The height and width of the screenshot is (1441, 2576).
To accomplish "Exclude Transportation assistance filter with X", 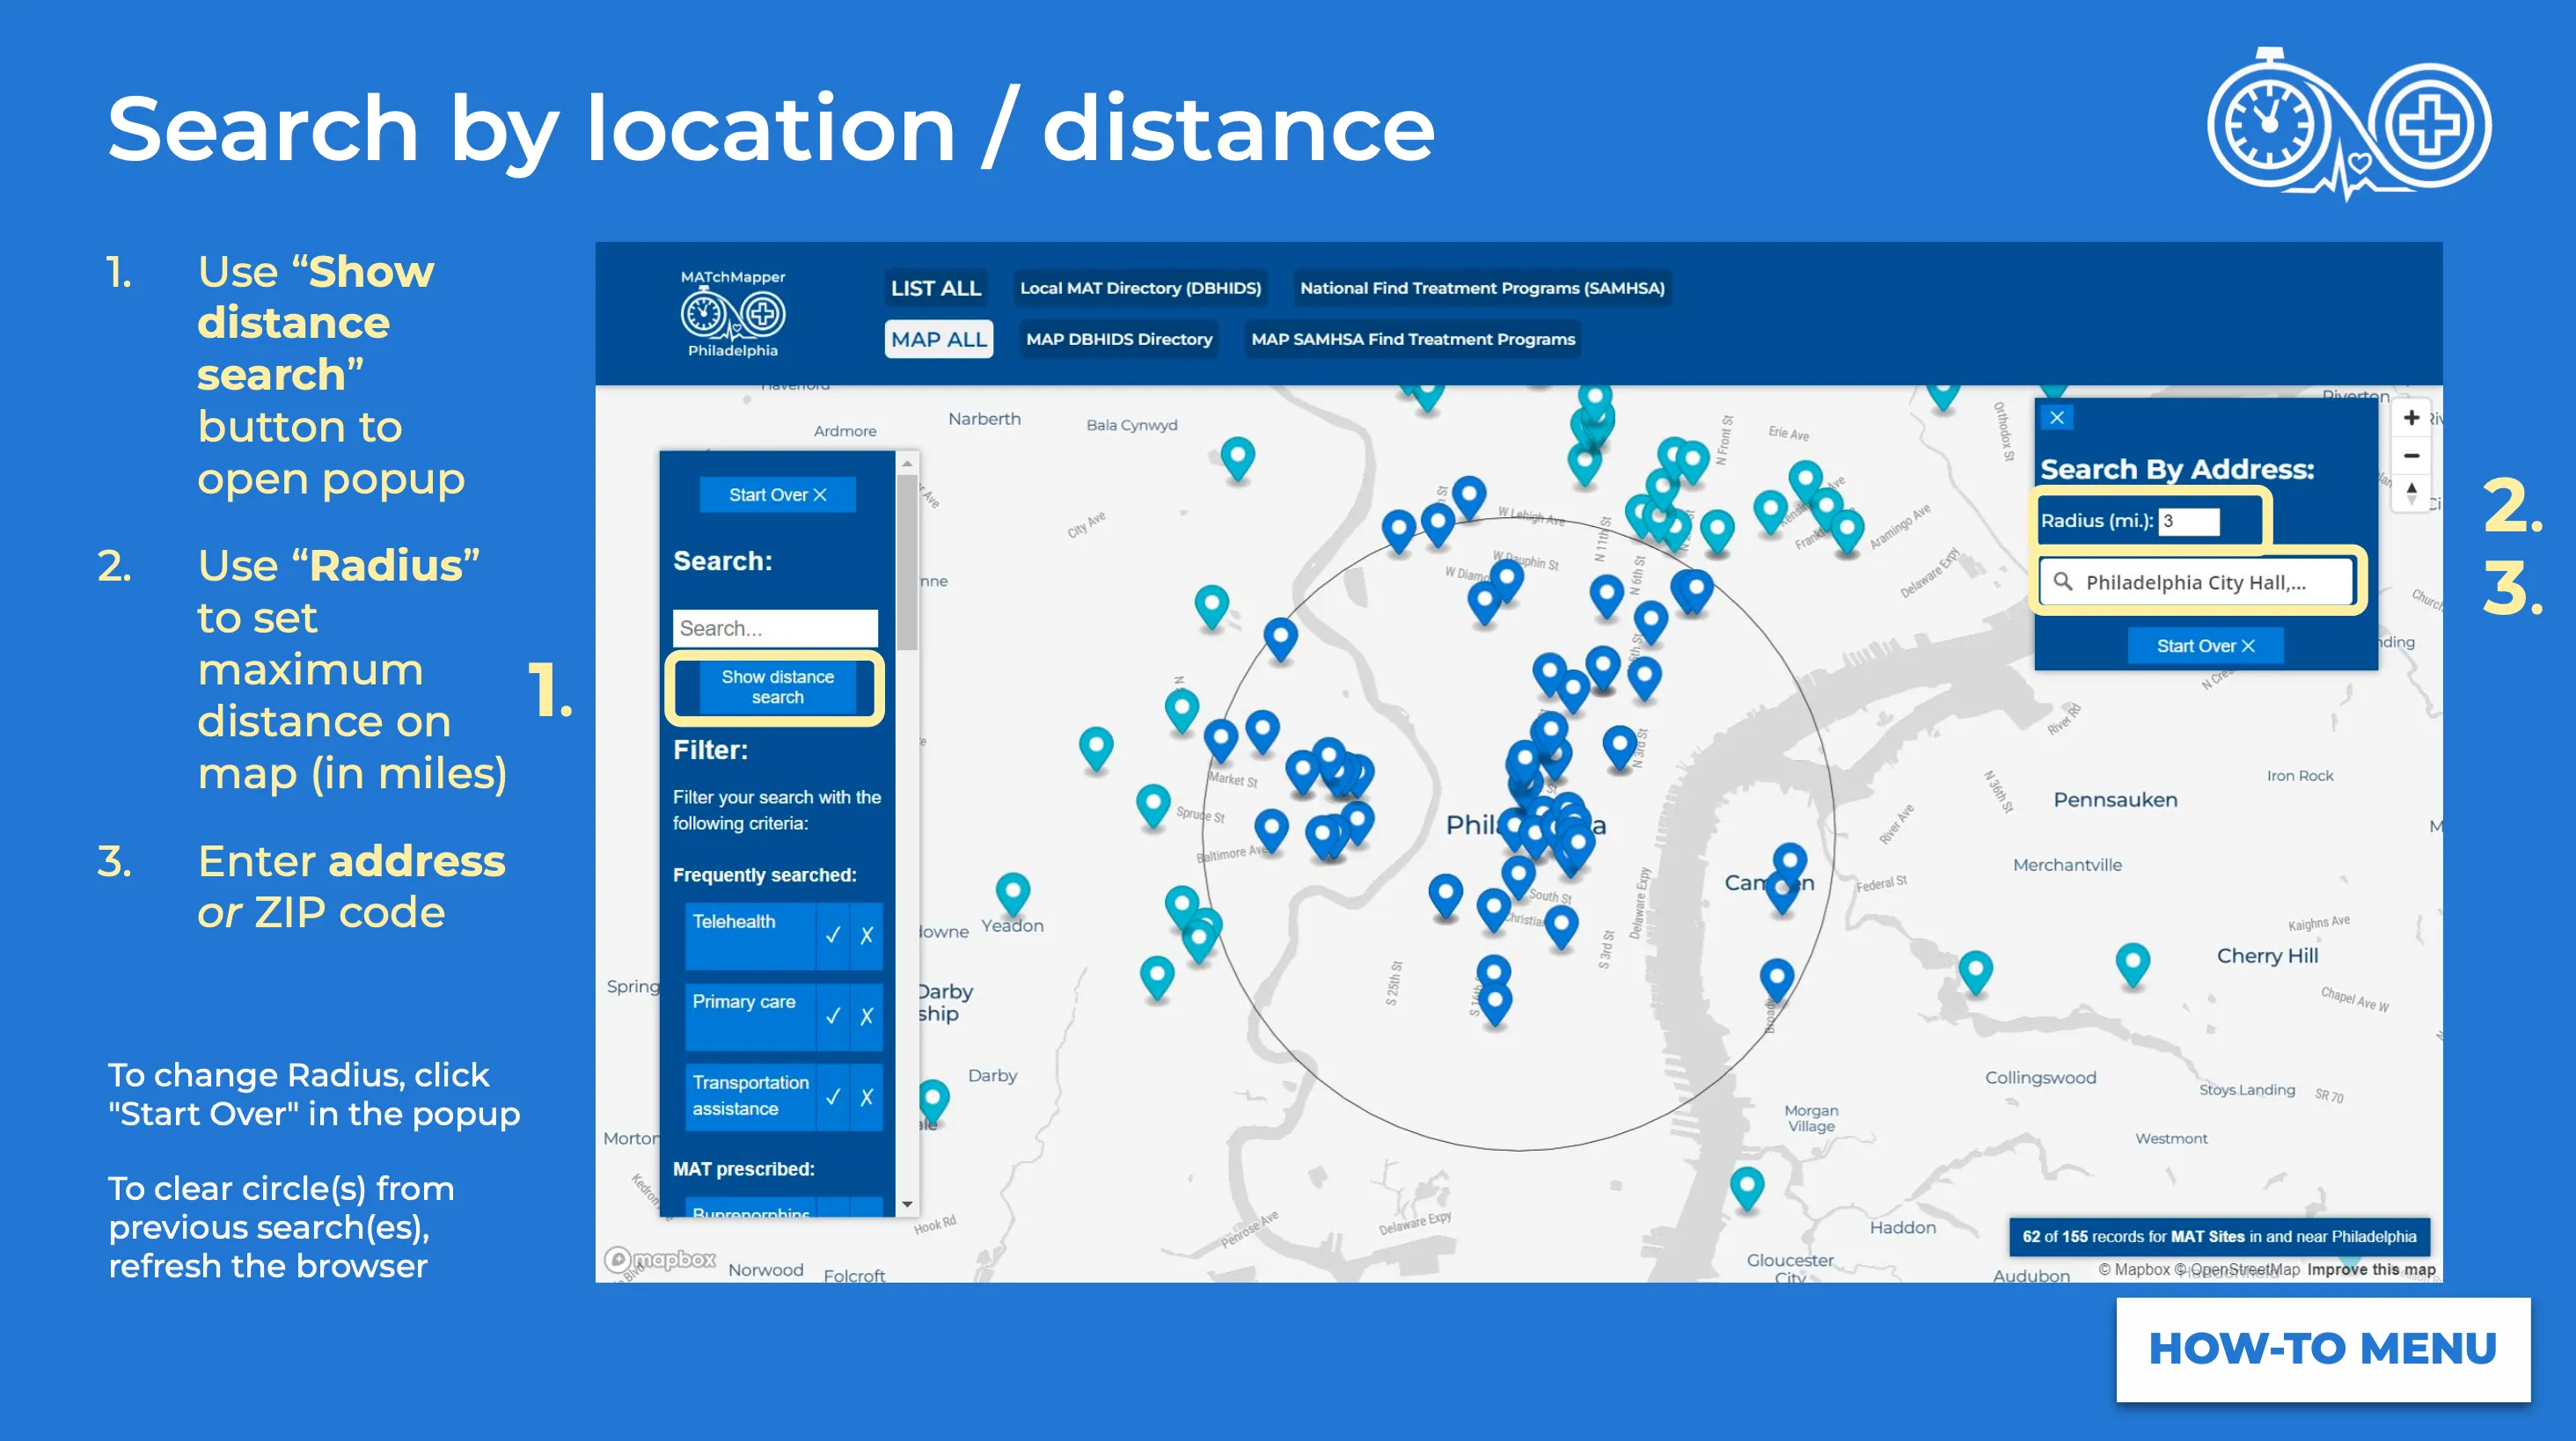I will 867,1097.
